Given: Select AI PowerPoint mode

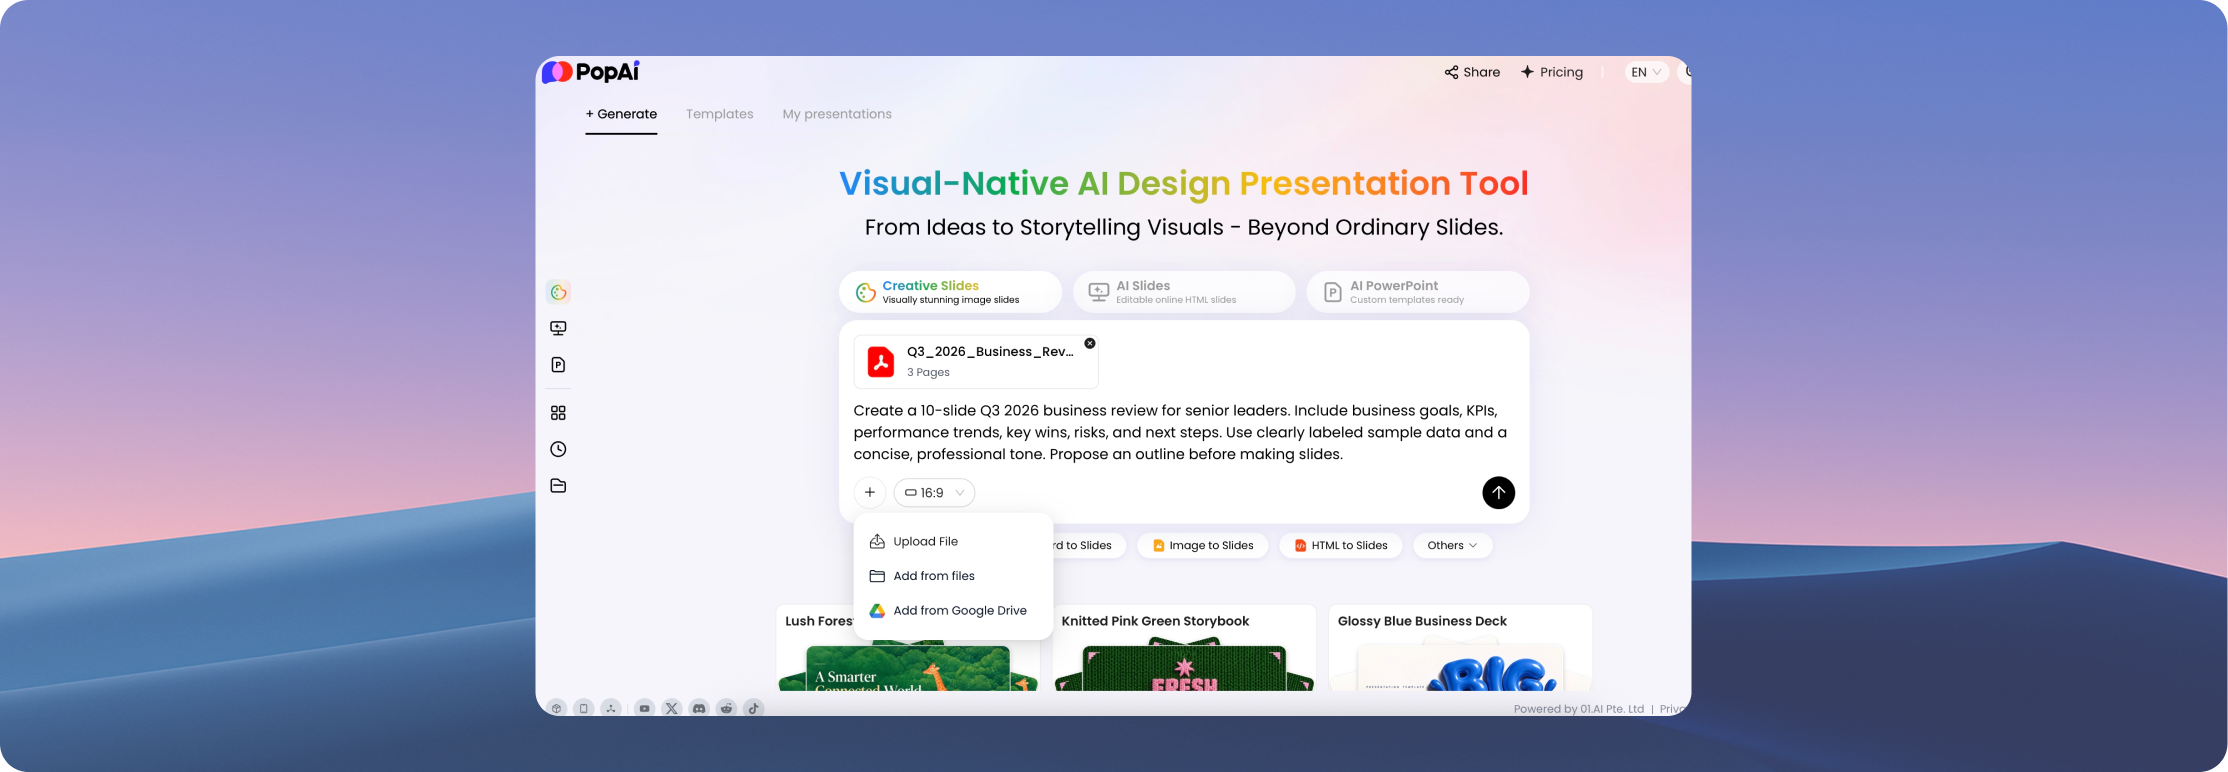Looking at the screenshot, I should (x=1418, y=292).
